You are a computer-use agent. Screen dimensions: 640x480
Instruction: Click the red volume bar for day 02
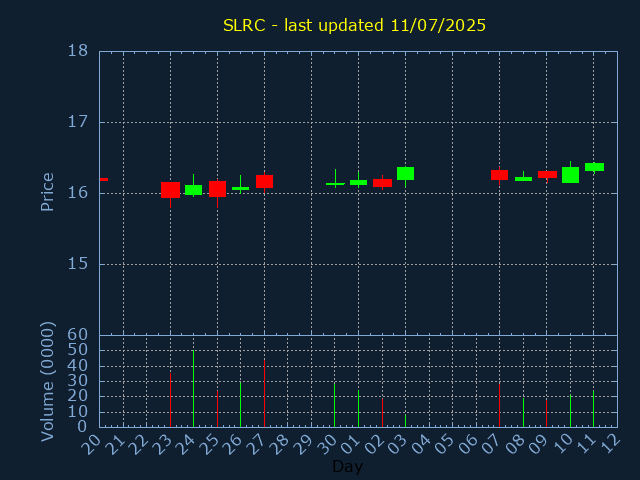click(x=382, y=413)
